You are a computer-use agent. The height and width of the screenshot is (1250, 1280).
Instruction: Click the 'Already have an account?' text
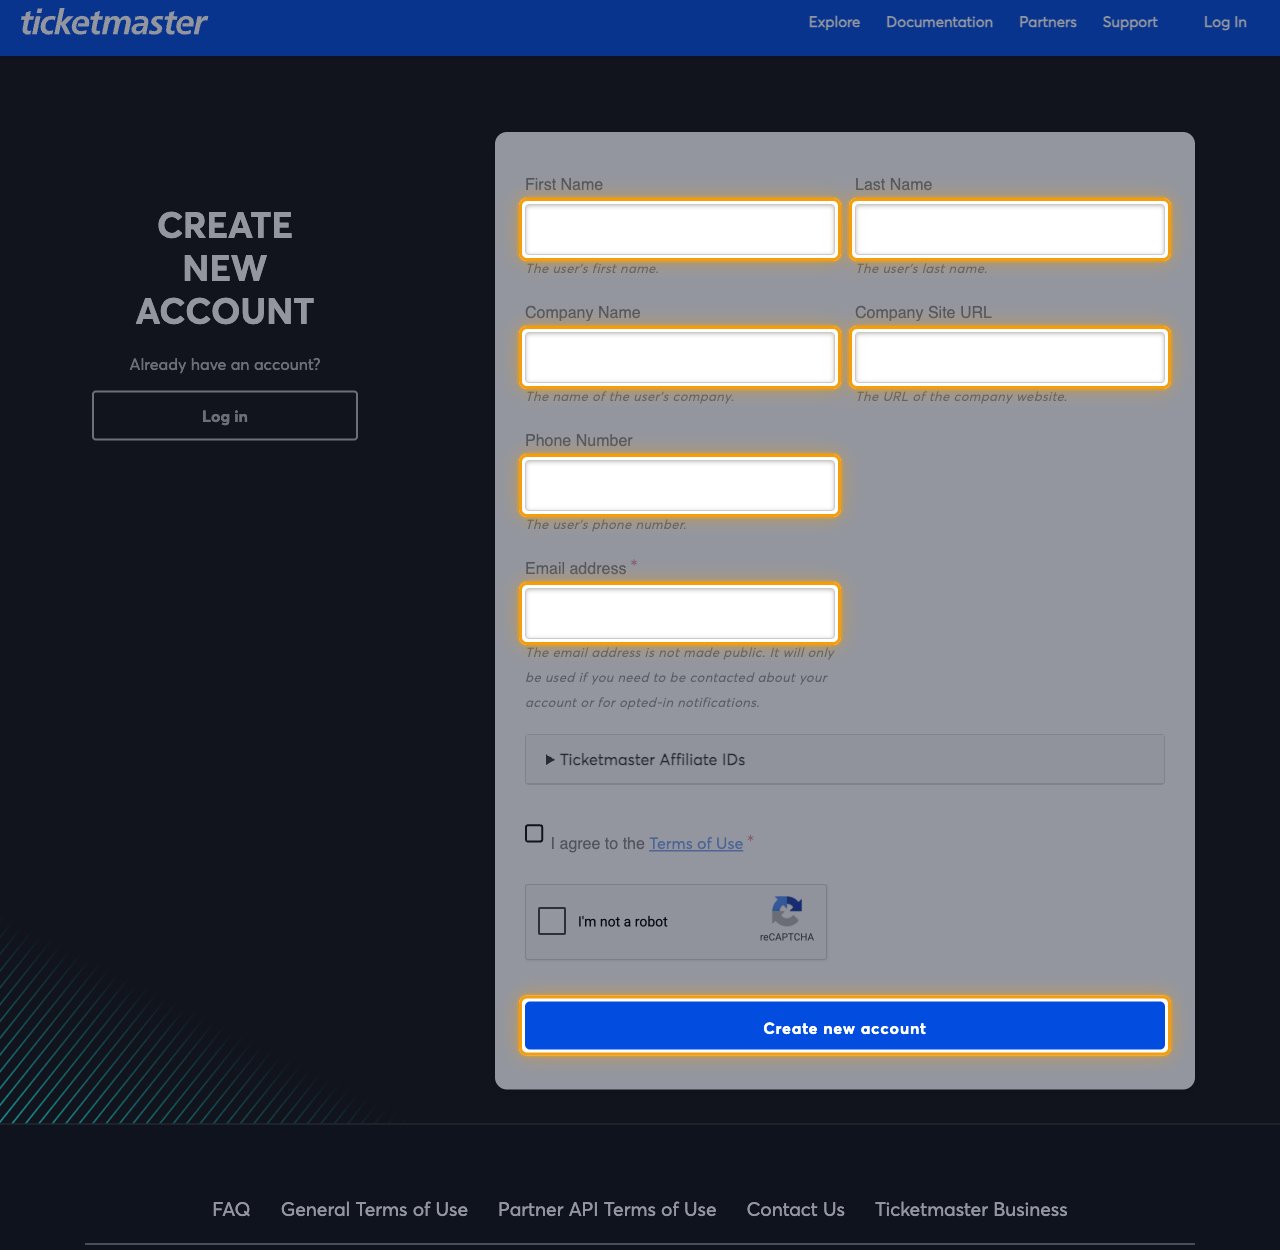(225, 364)
